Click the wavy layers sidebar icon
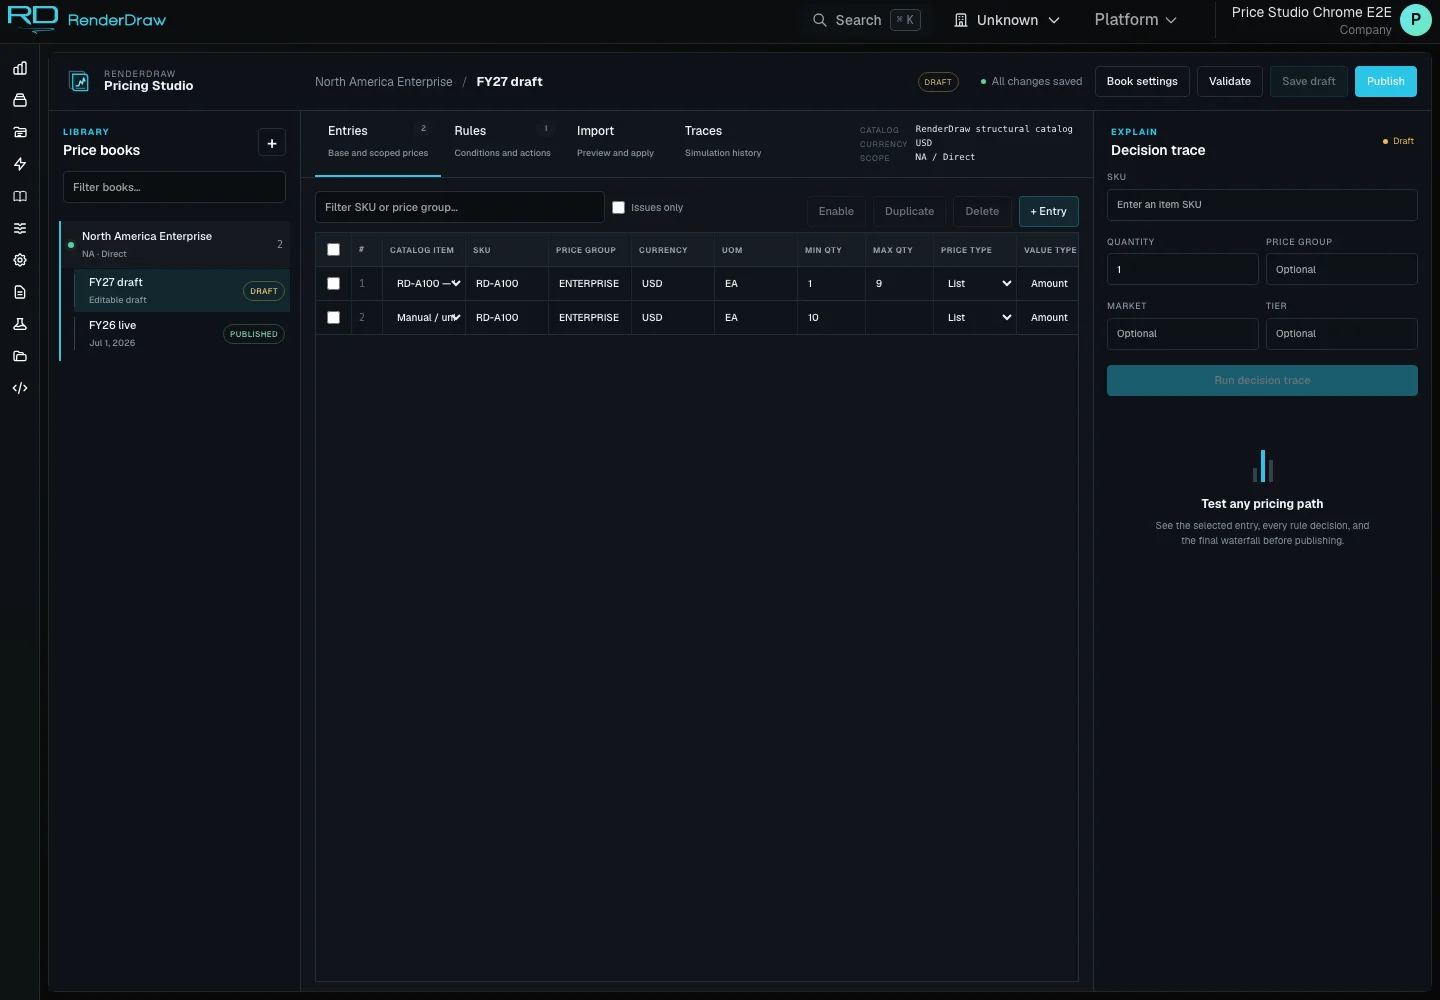 coord(20,228)
